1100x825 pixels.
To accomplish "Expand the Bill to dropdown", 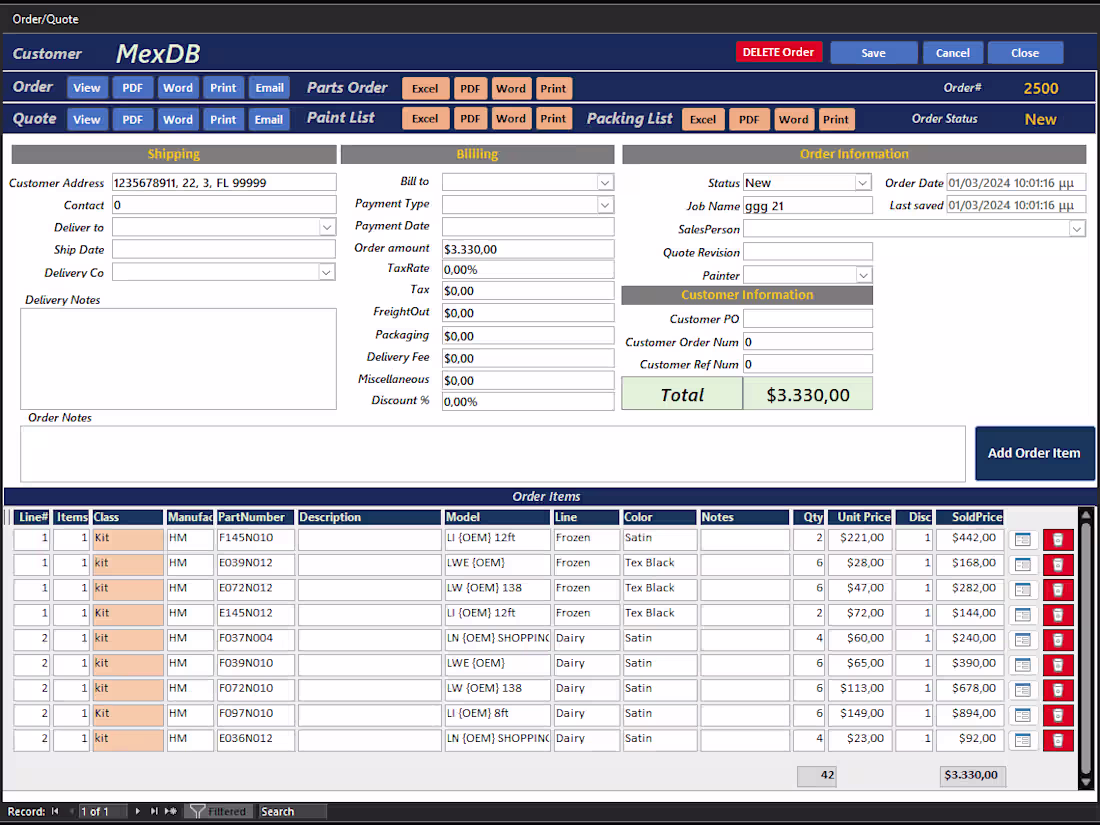I will pos(604,182).
